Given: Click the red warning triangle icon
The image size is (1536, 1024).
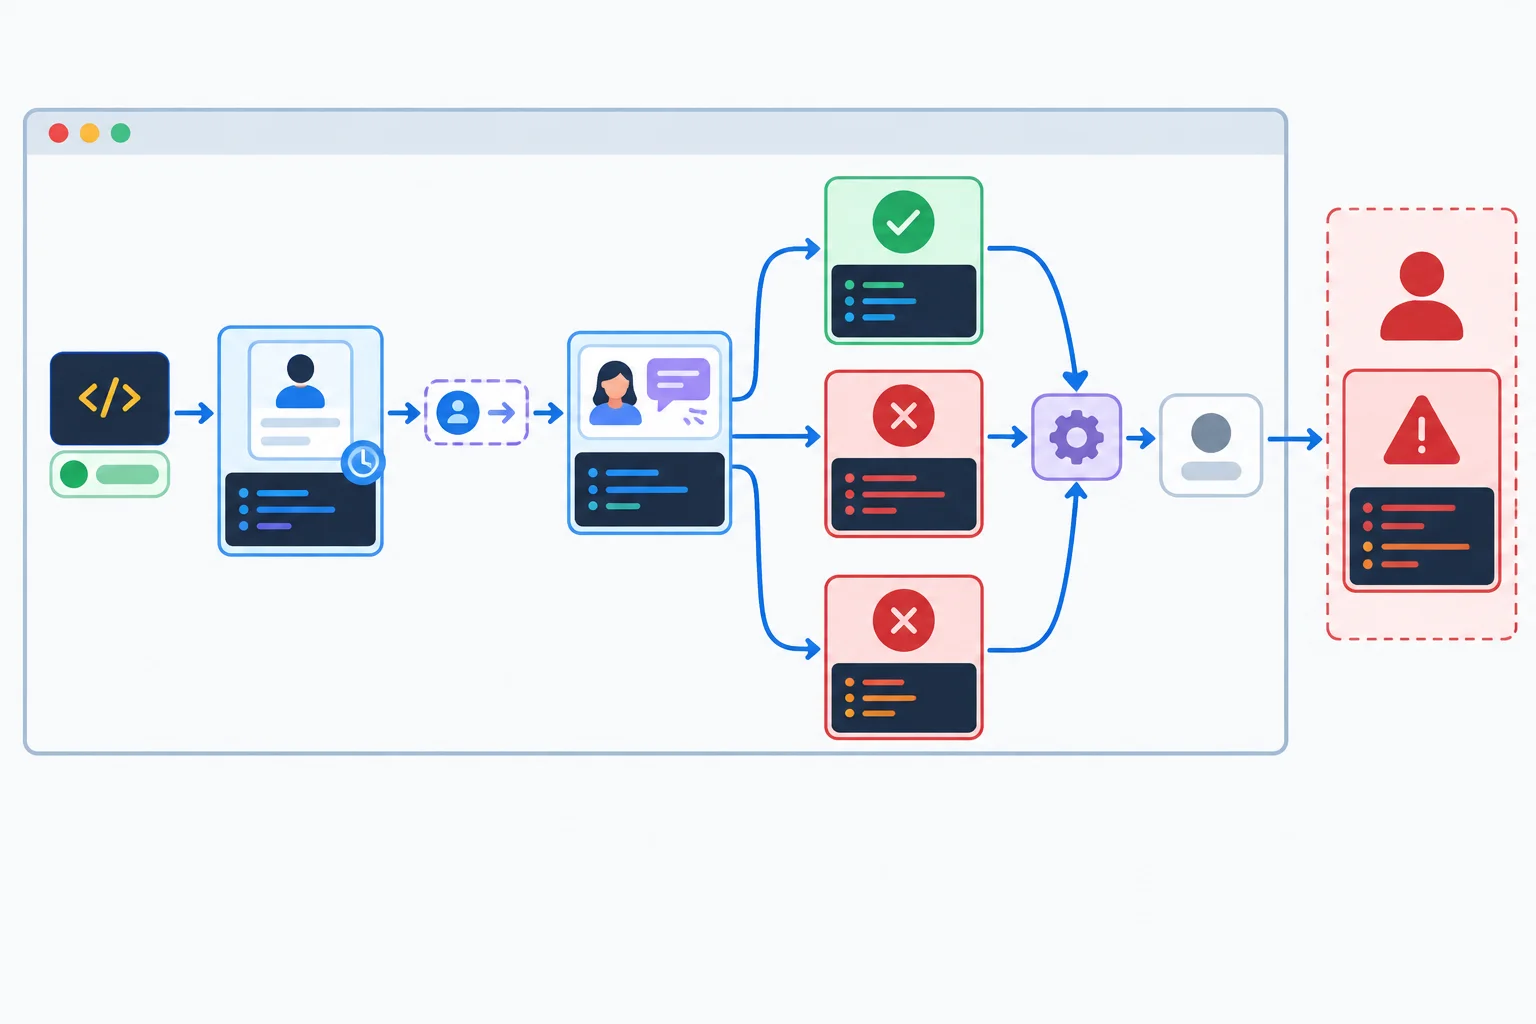Looking at the screenshot, I should point(1421,430).
